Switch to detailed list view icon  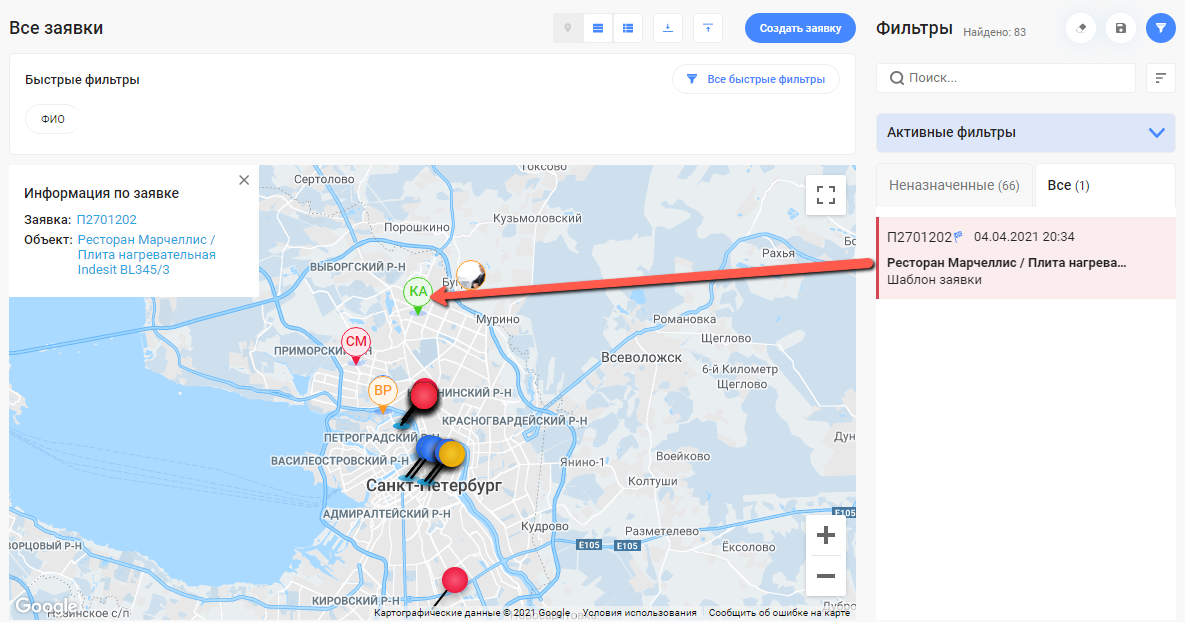point(628,29)
